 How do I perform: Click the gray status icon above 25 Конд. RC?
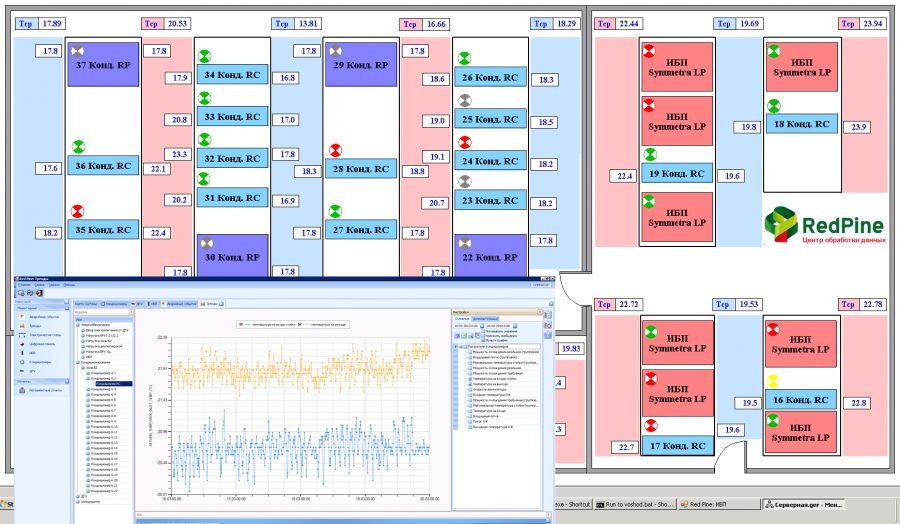(x=465, y=100)
